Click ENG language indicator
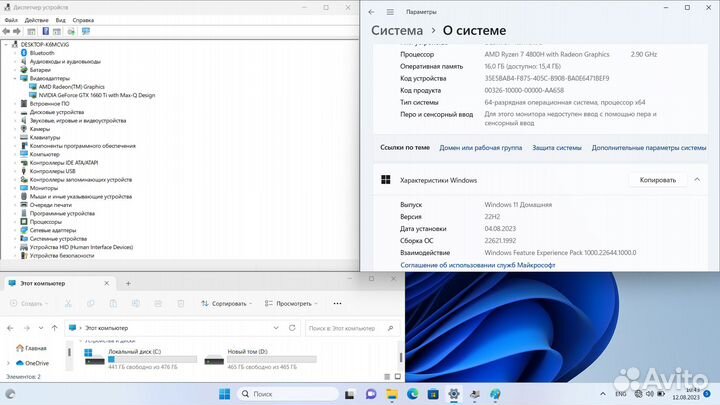This screenshot has width=720, height=405. (620, 394)
